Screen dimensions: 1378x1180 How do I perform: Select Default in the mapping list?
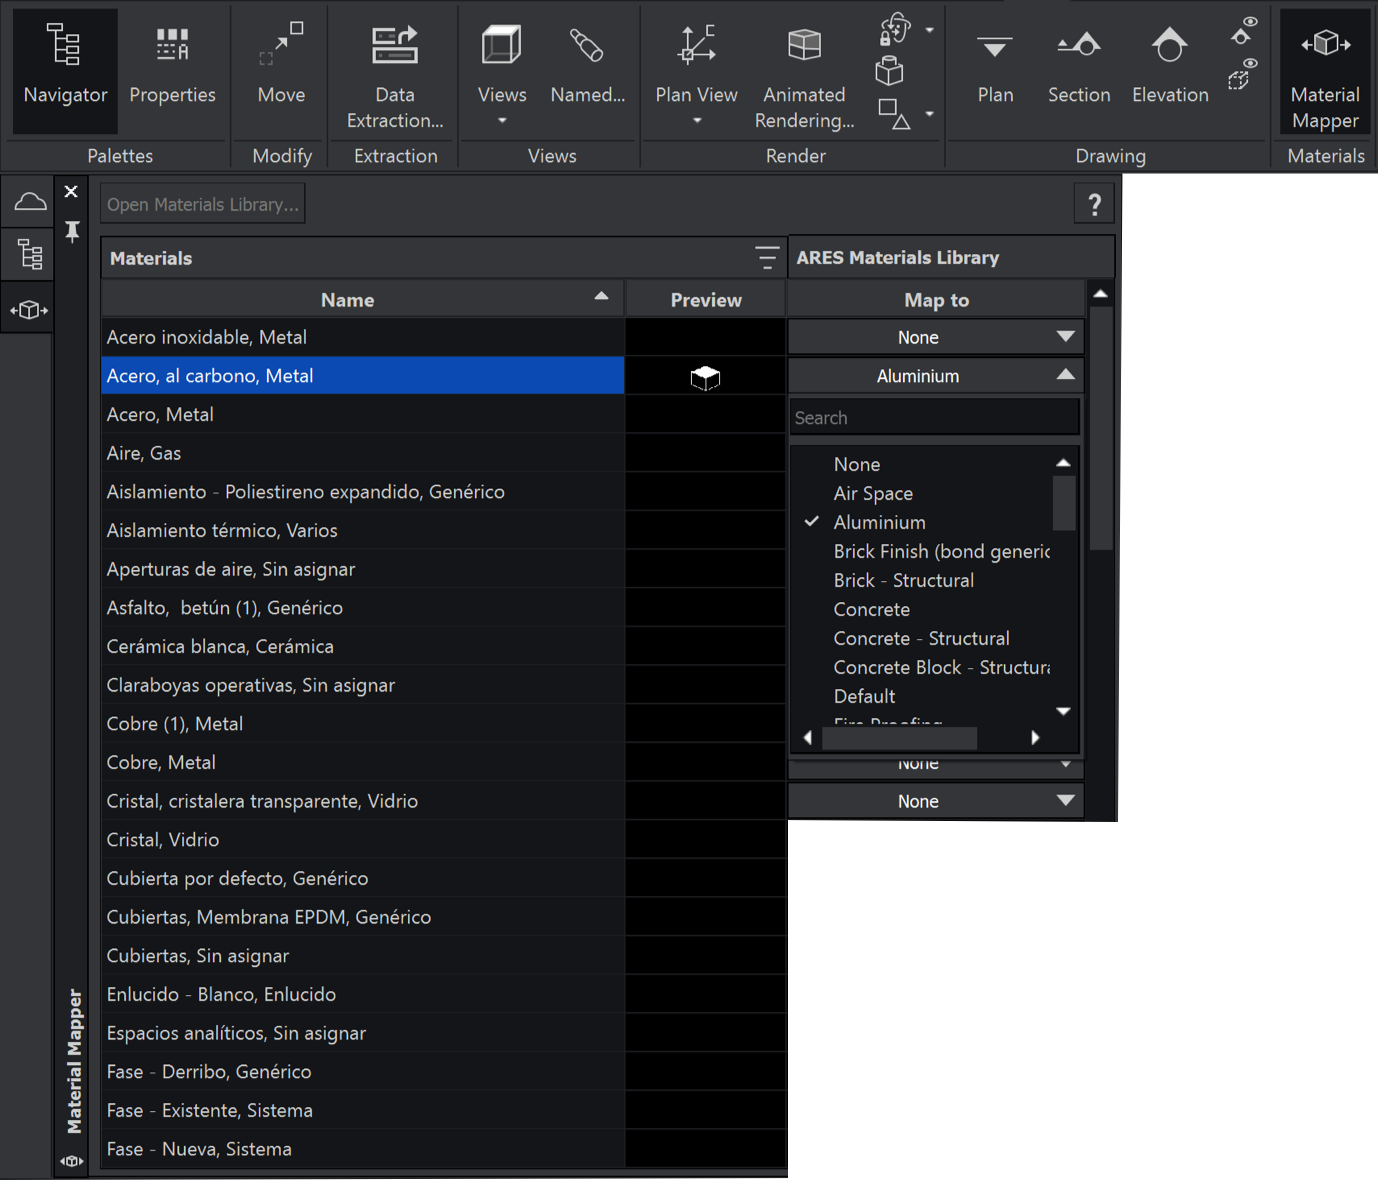(x=864, y=696)
